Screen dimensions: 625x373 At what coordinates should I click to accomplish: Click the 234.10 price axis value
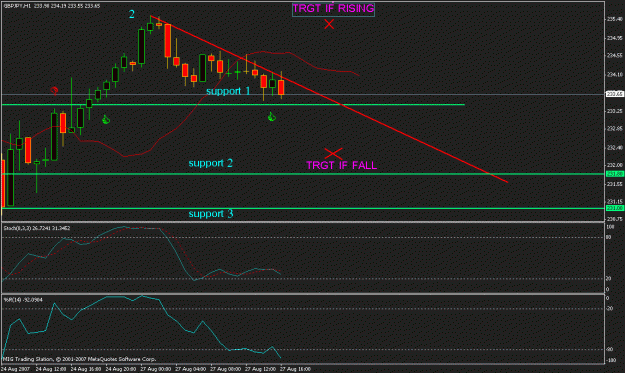(x=615, y=75)
